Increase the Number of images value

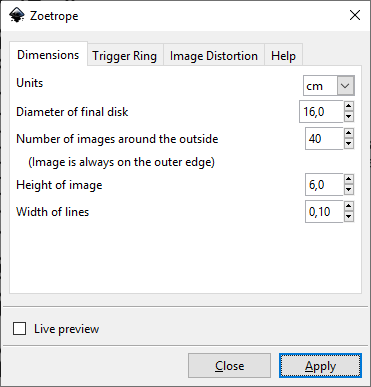pos(349,134)
